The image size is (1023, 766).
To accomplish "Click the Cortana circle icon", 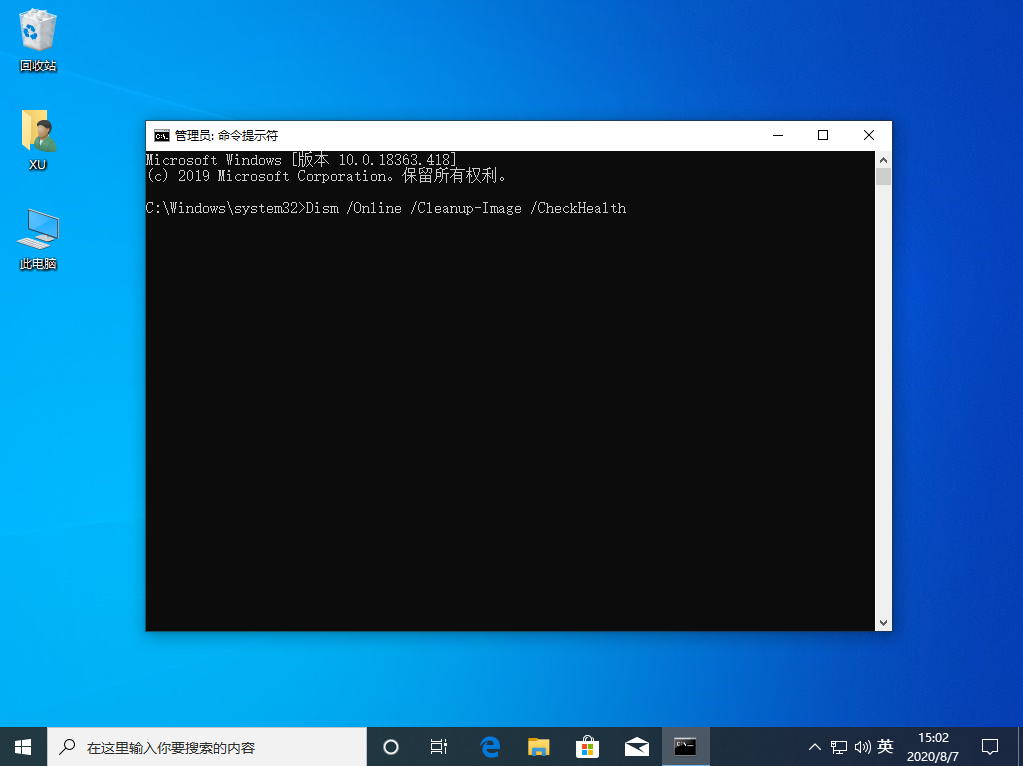I will tap(391, 746).
